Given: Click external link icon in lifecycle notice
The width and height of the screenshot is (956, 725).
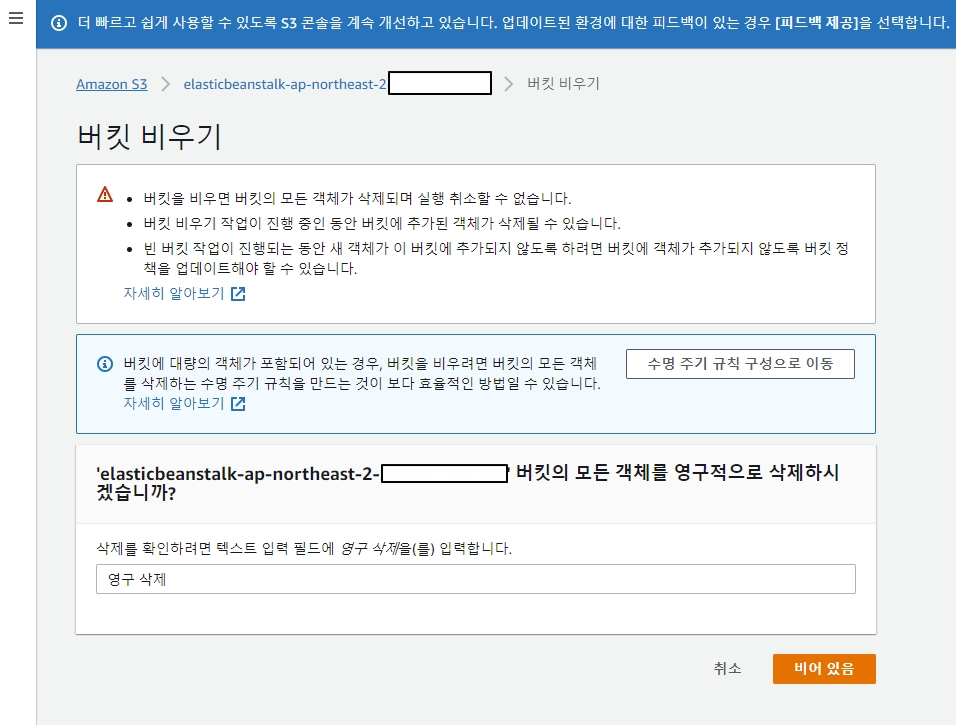Looking at the screenshot, I should coord(238,404).
